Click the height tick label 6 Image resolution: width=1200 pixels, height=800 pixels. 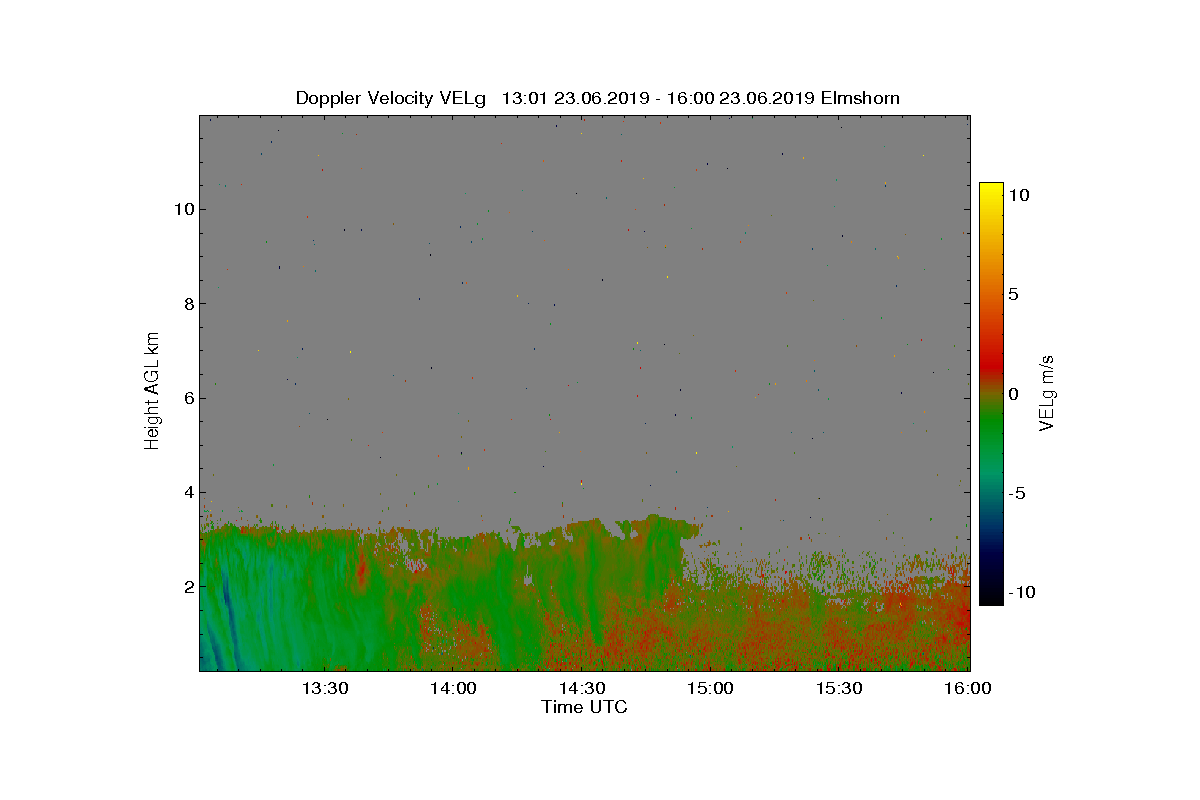point(187,398)
